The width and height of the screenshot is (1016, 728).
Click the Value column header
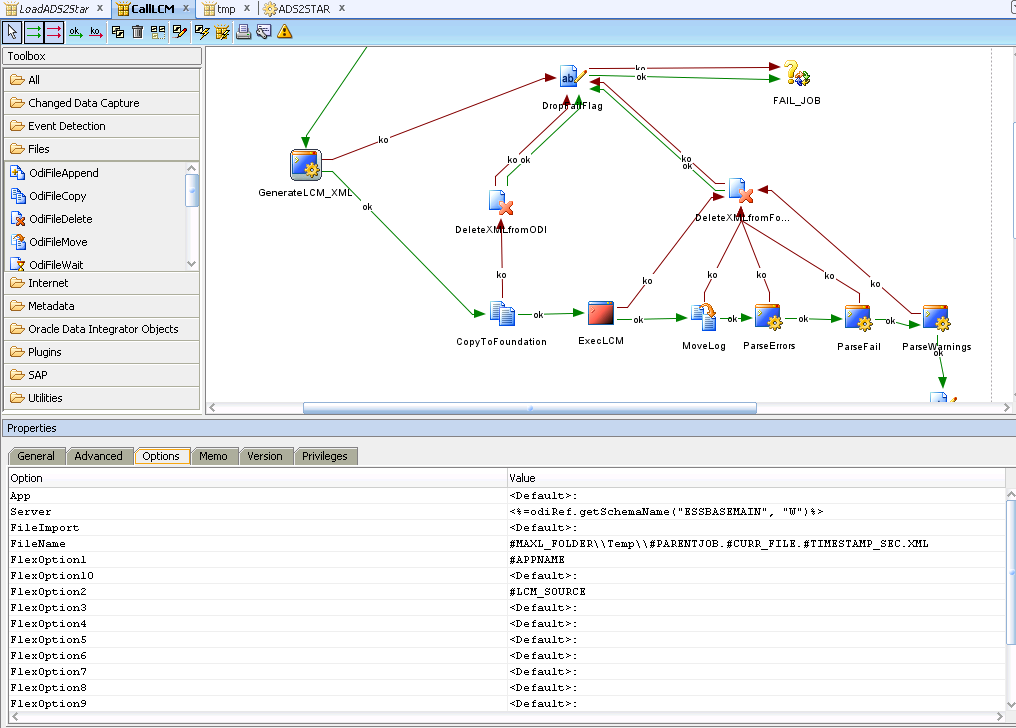click(x=756, y=478)
